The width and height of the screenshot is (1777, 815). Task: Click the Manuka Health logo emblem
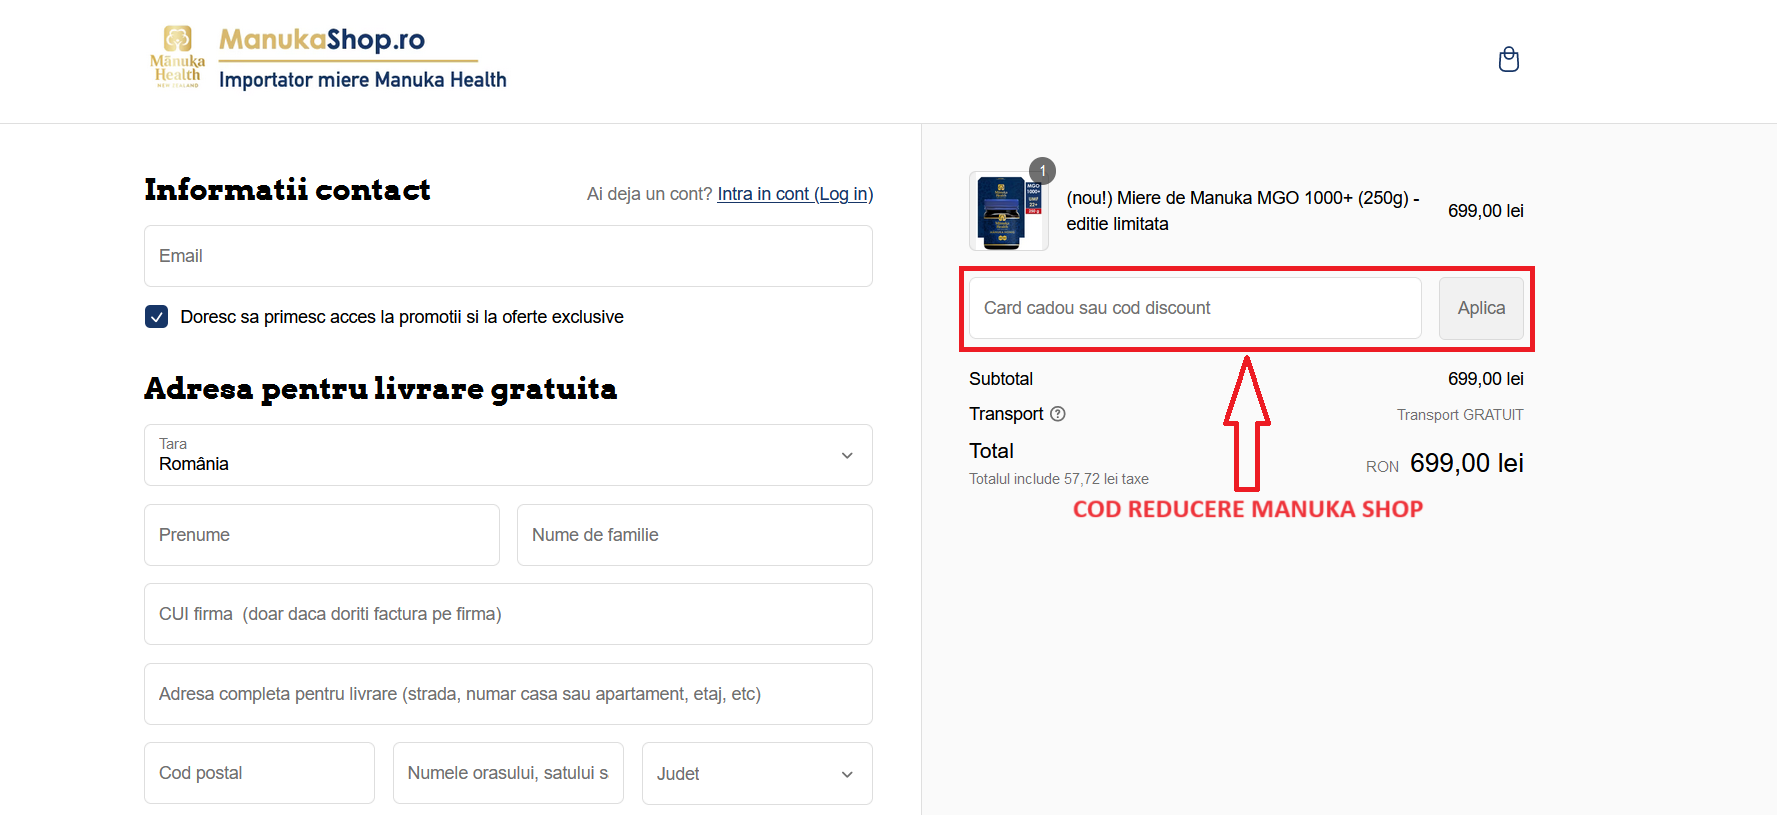point(178,57)
